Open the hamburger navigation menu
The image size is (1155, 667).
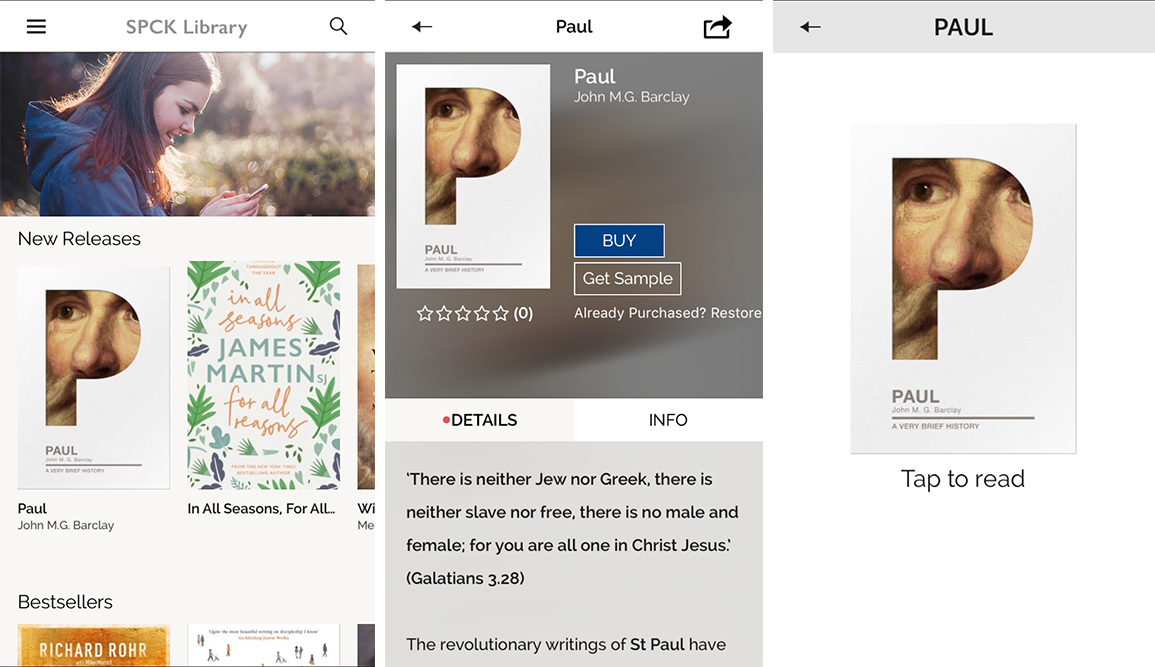(37, 26)
